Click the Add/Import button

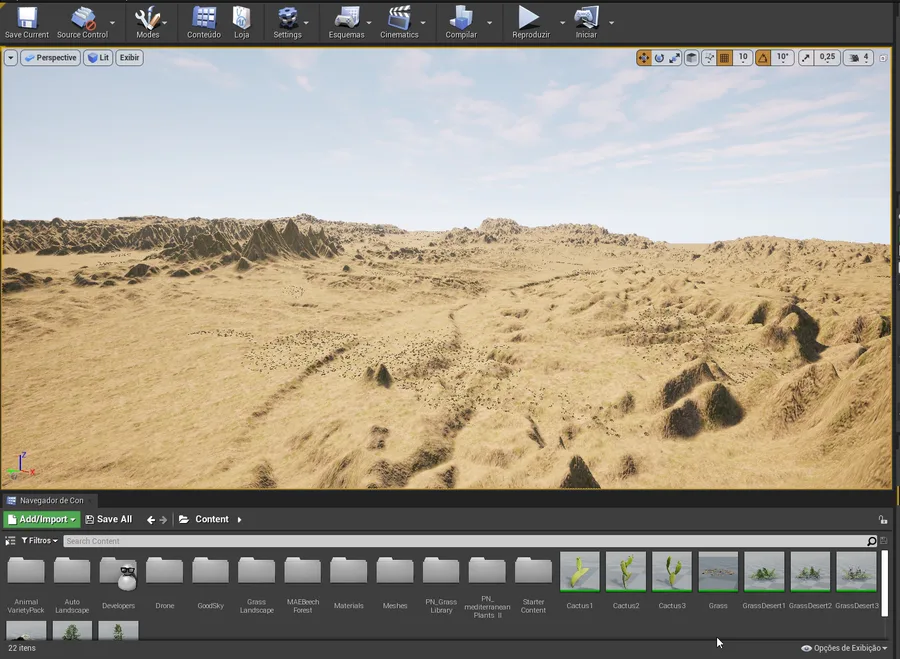41,520
